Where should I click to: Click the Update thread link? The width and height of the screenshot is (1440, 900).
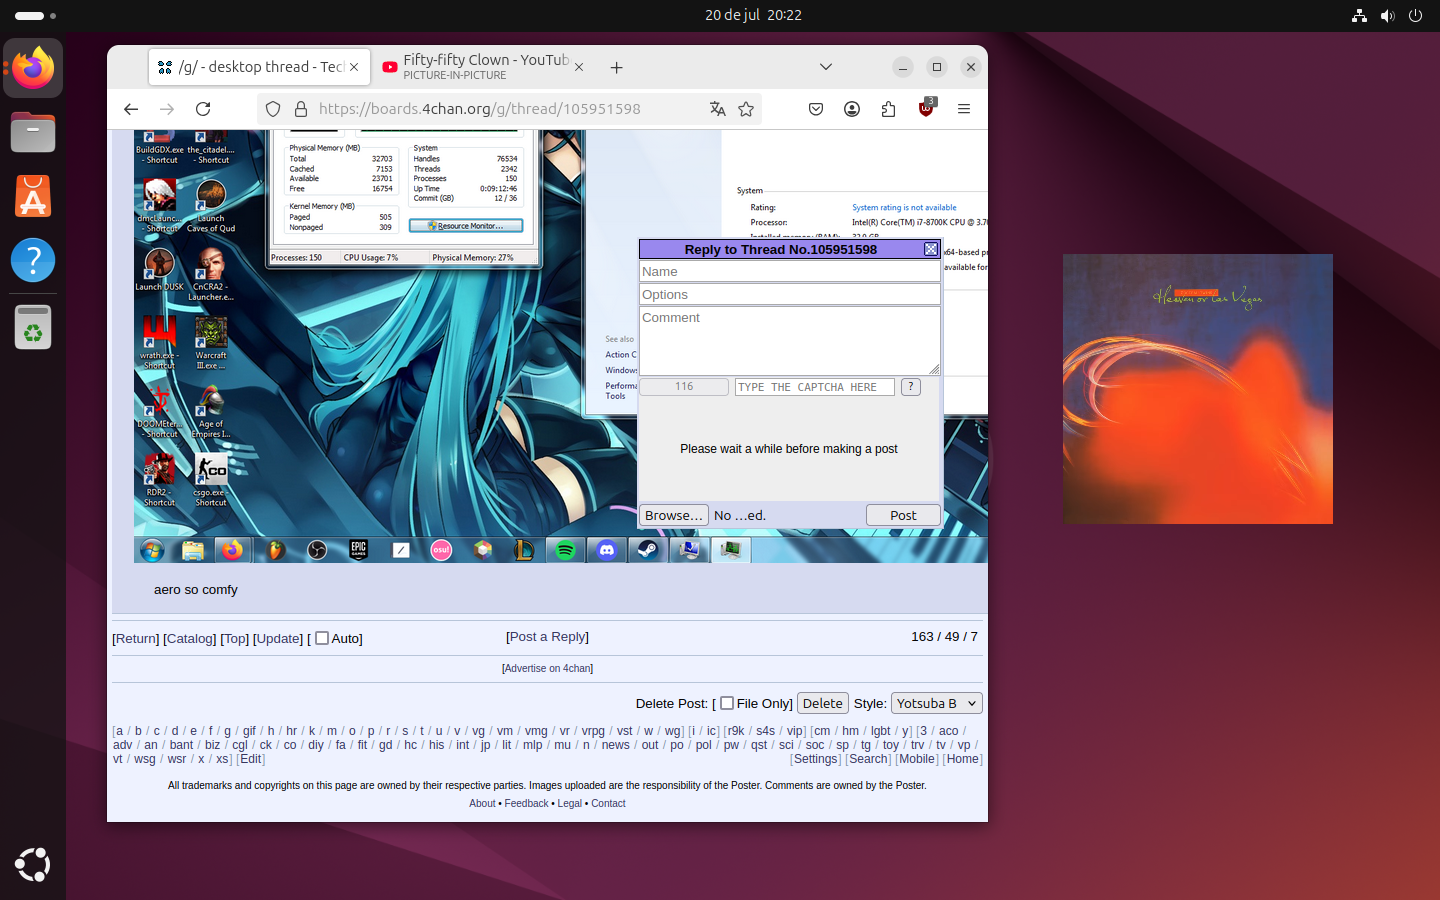coord(278,638)
